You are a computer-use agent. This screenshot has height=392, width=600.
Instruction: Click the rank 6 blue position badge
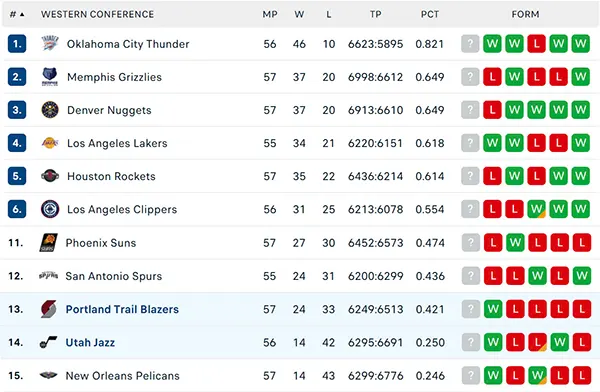pos(17,209)
